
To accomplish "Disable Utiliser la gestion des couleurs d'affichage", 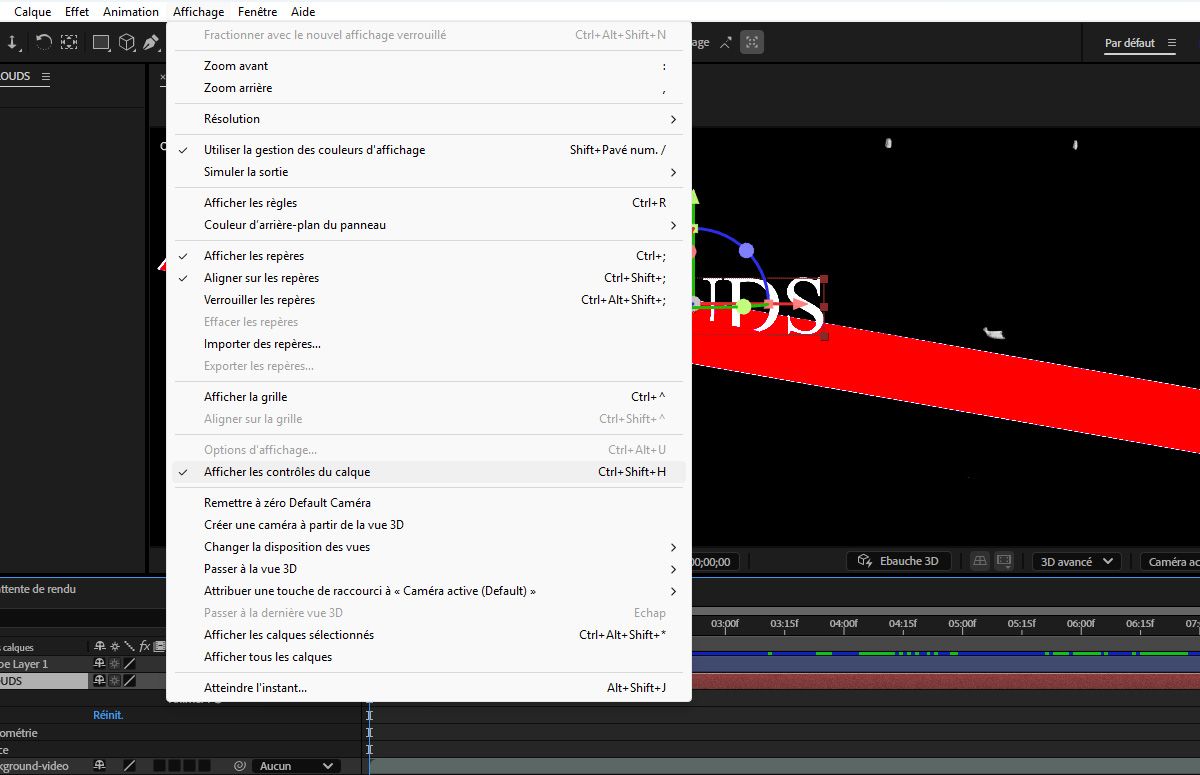I will pos(429,150).
